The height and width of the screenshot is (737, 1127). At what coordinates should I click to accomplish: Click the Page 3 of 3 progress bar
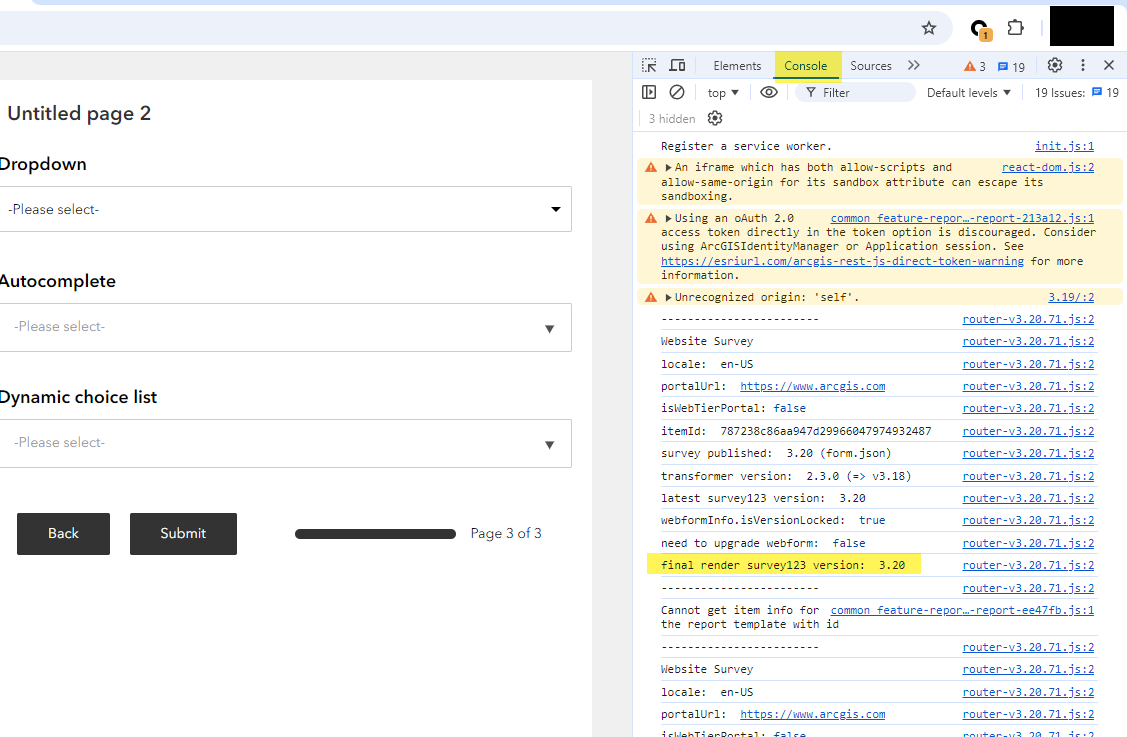tap(375, 534)
